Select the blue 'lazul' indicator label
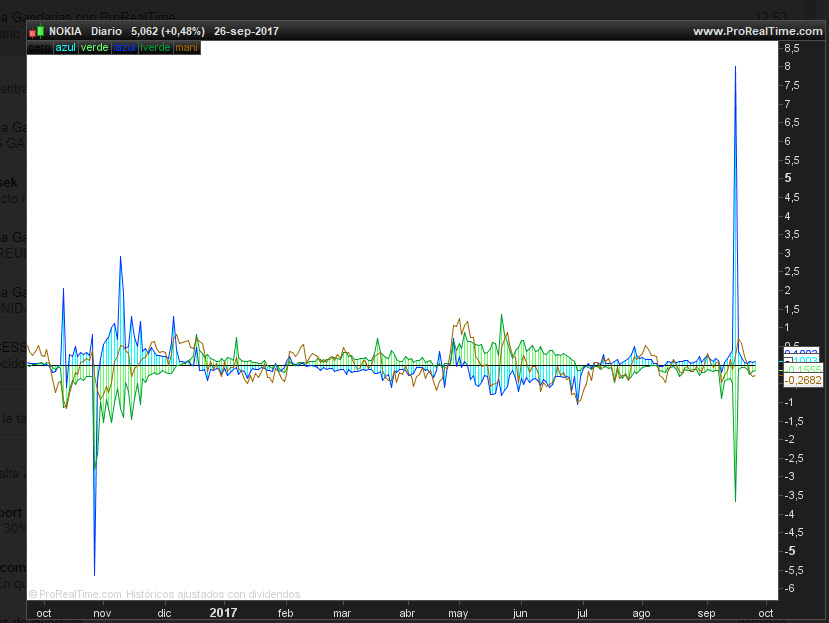 coord(124,48)
